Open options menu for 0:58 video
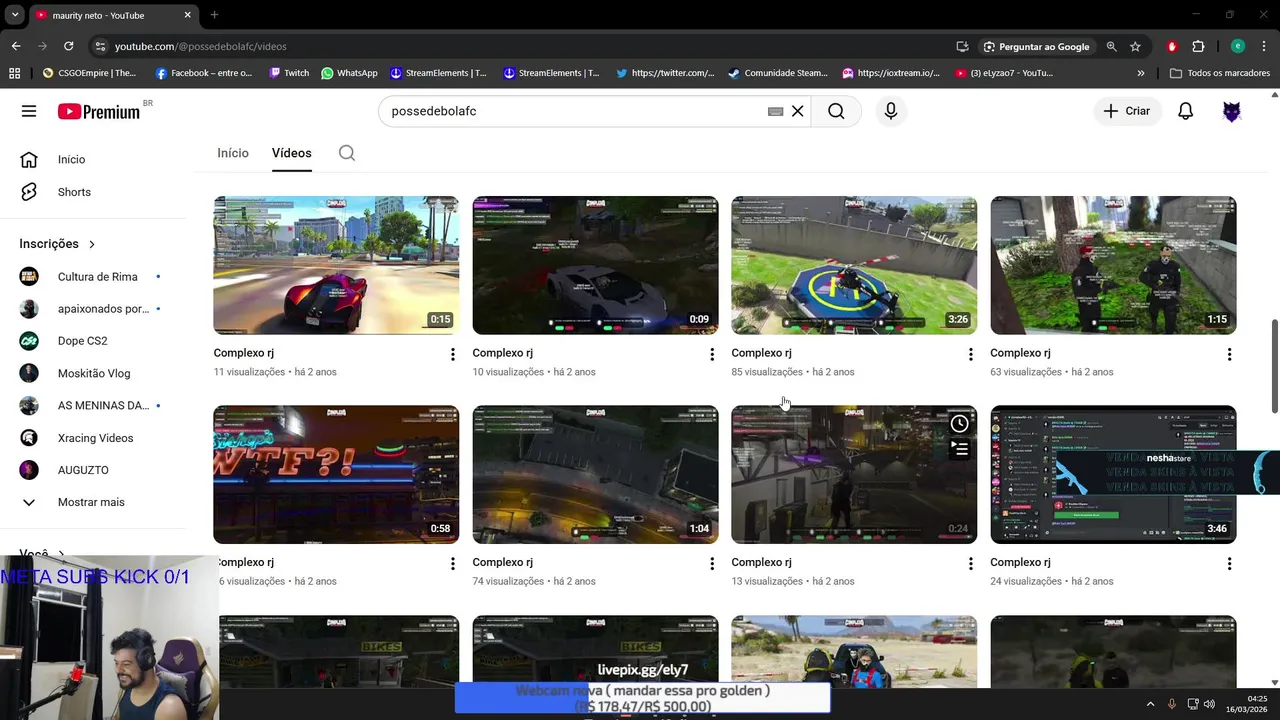This screenshot has width=1280, height=720. 453,563
